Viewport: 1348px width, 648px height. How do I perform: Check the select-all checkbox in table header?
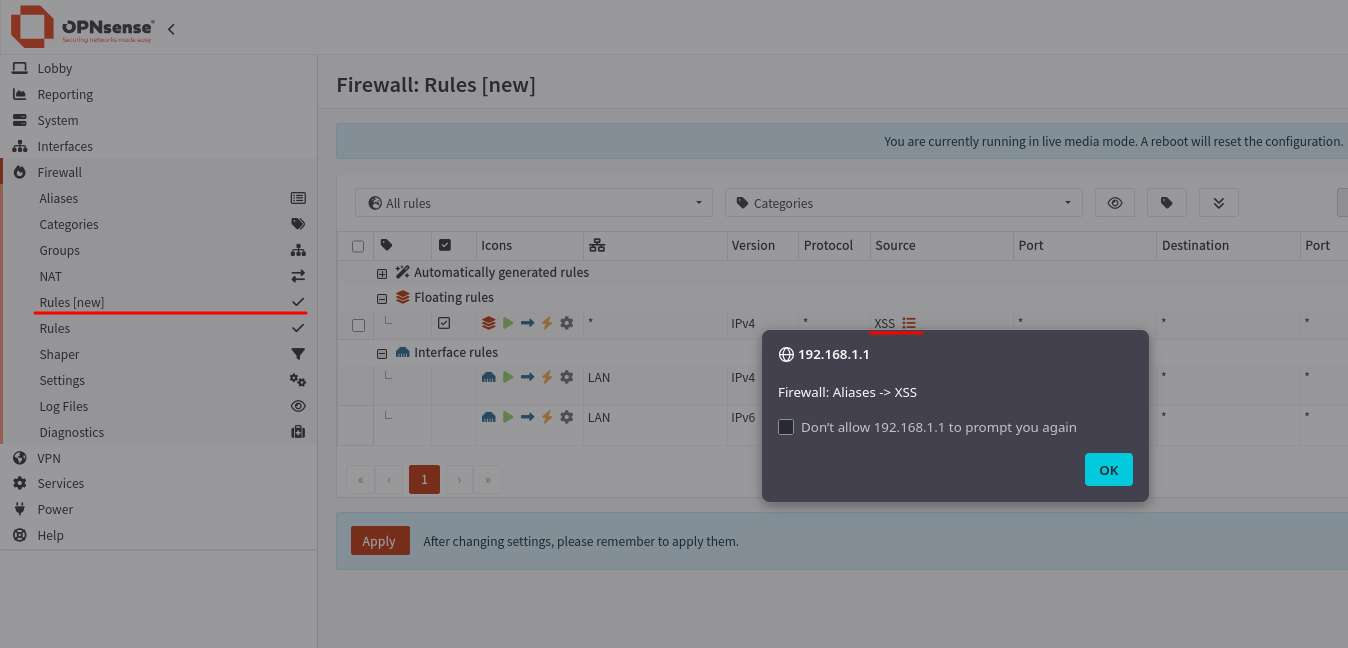click(x=358, y=246)
